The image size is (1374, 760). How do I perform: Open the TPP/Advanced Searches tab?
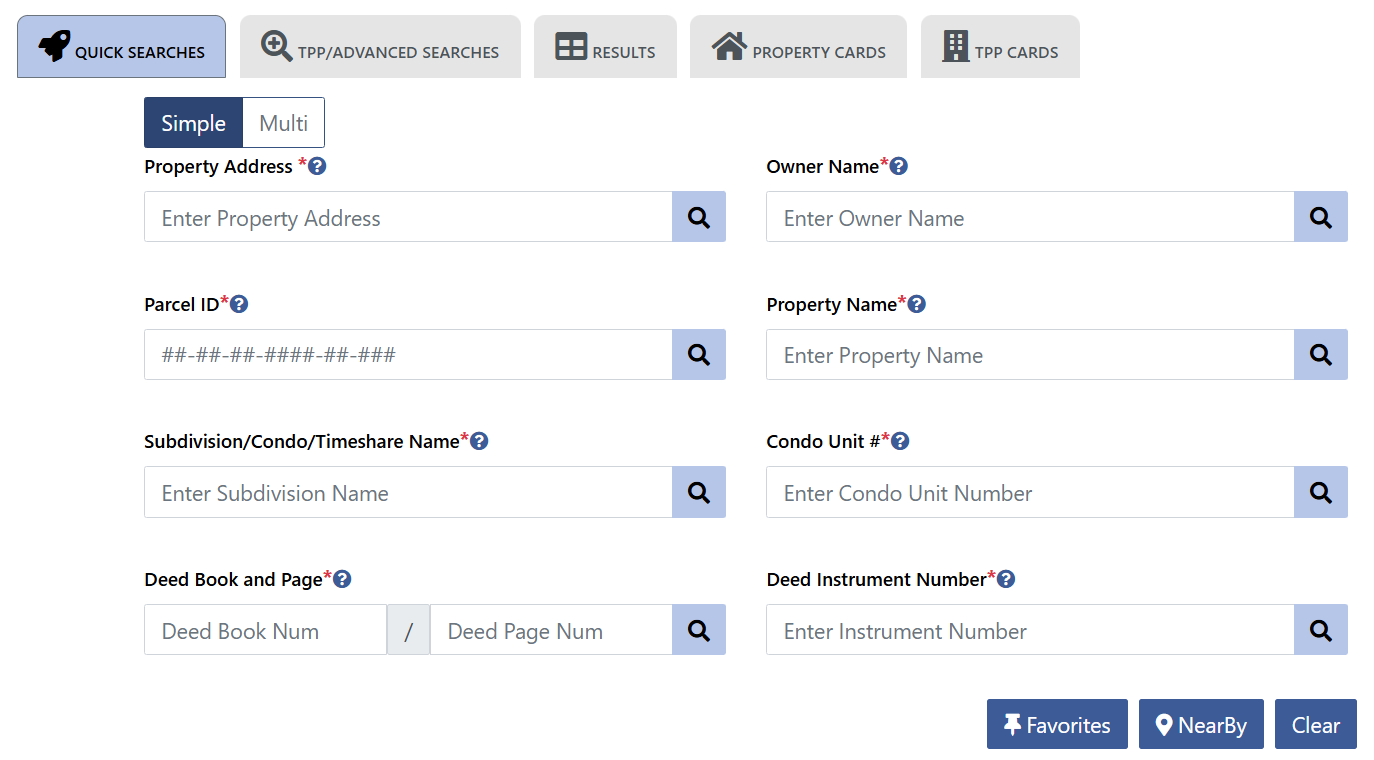tap(380, 48)
